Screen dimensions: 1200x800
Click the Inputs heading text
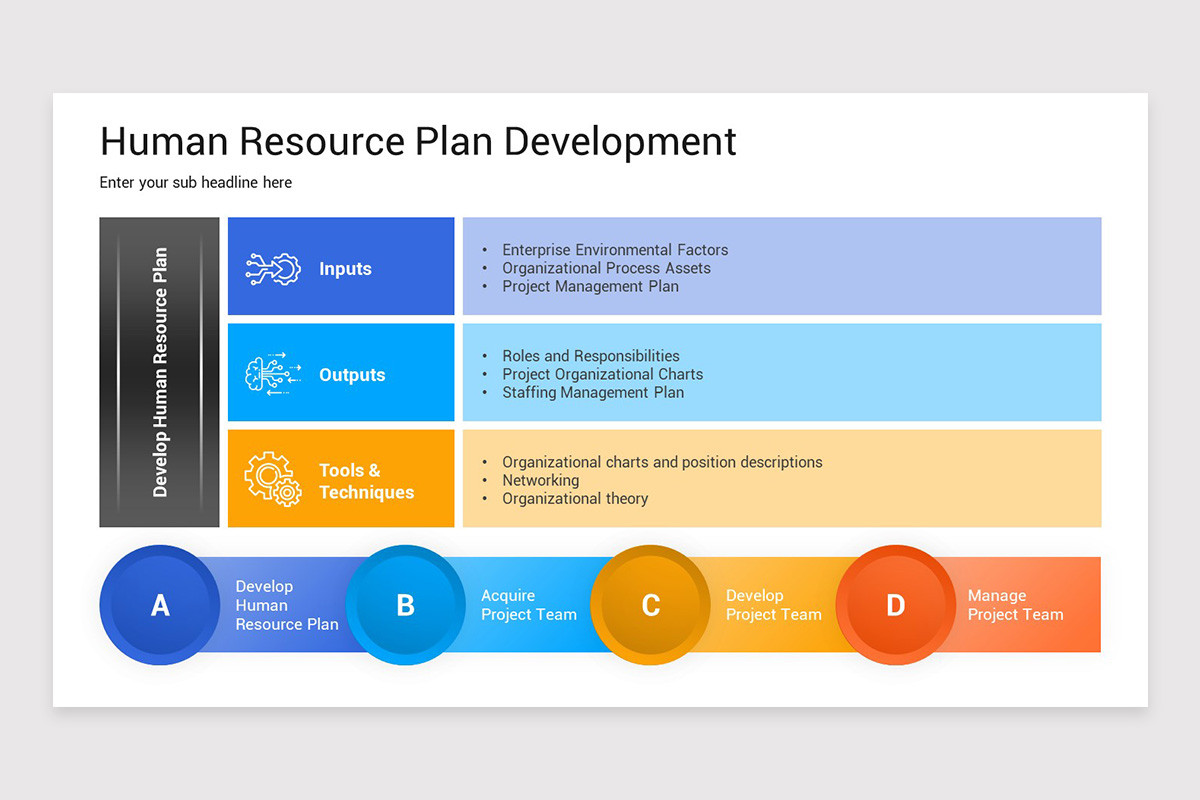coord(345,269)
